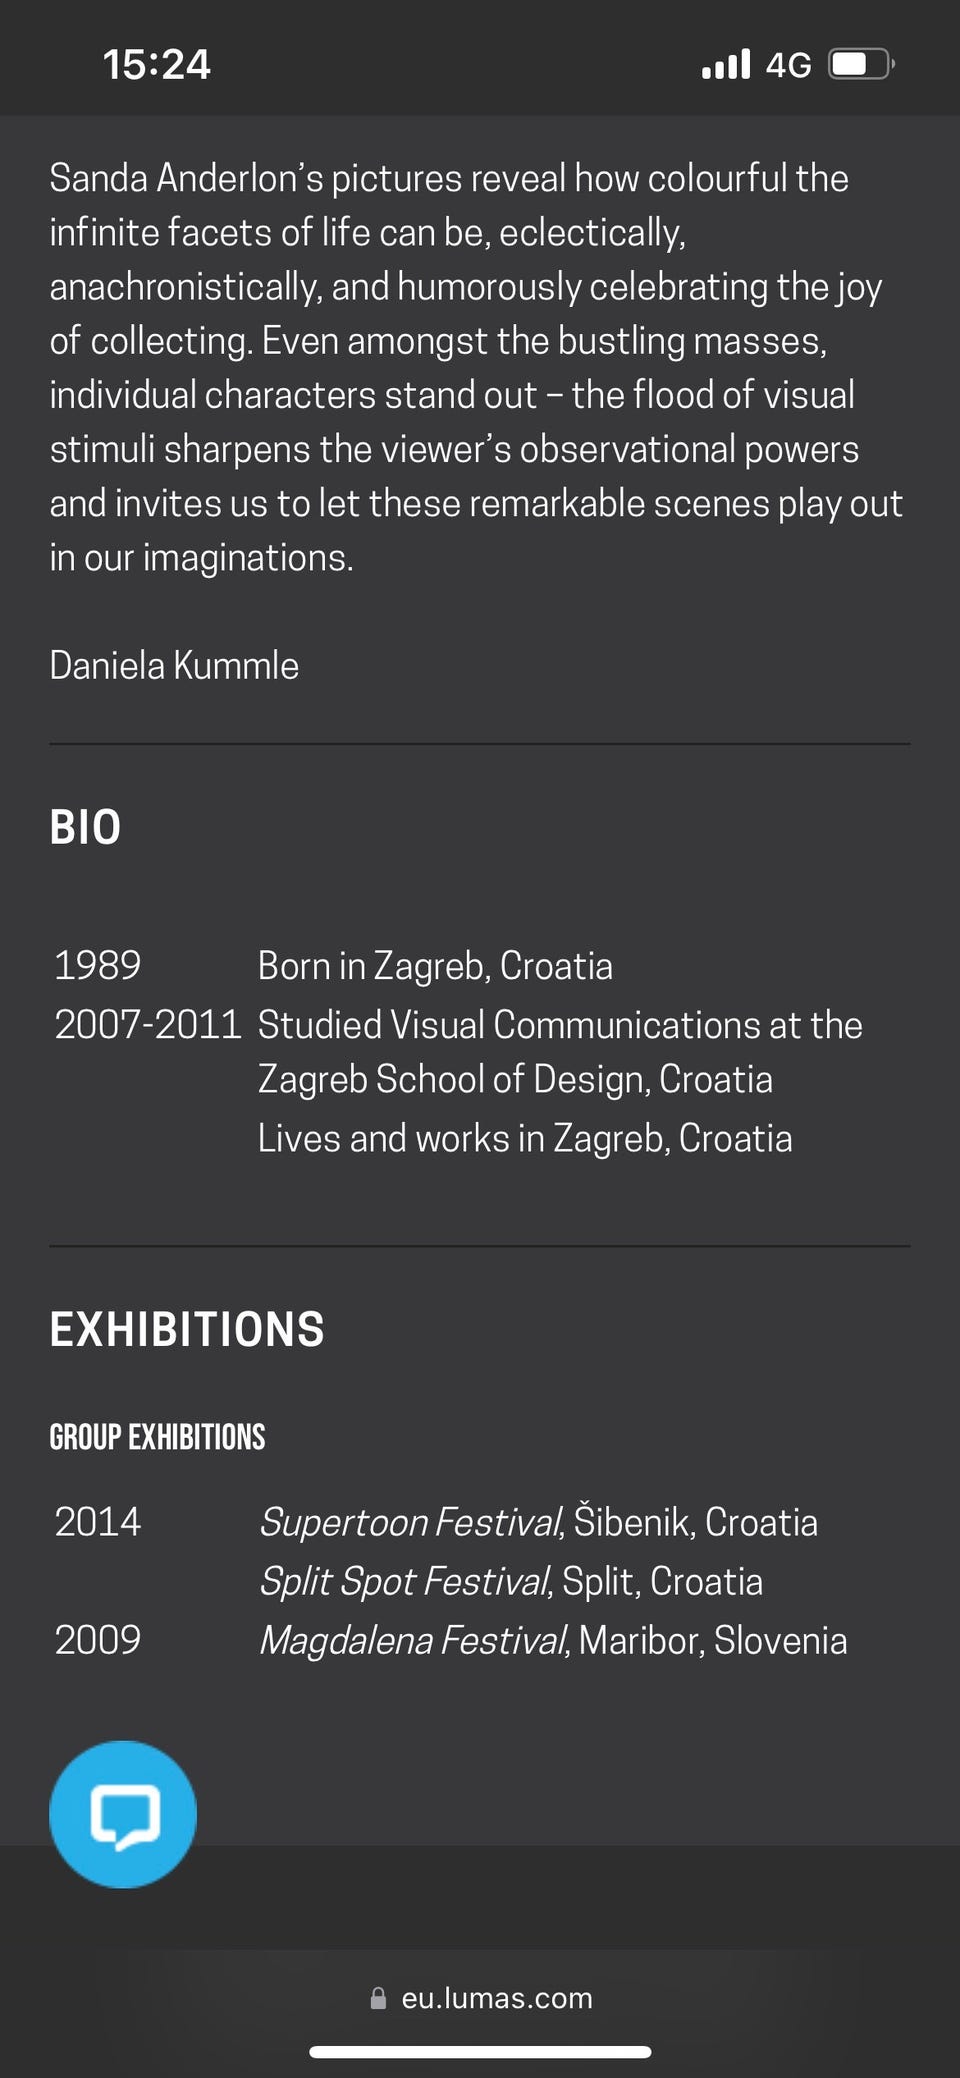Tap the home indicator bar
This screenshot has width=960, height=2078.
480,2052
